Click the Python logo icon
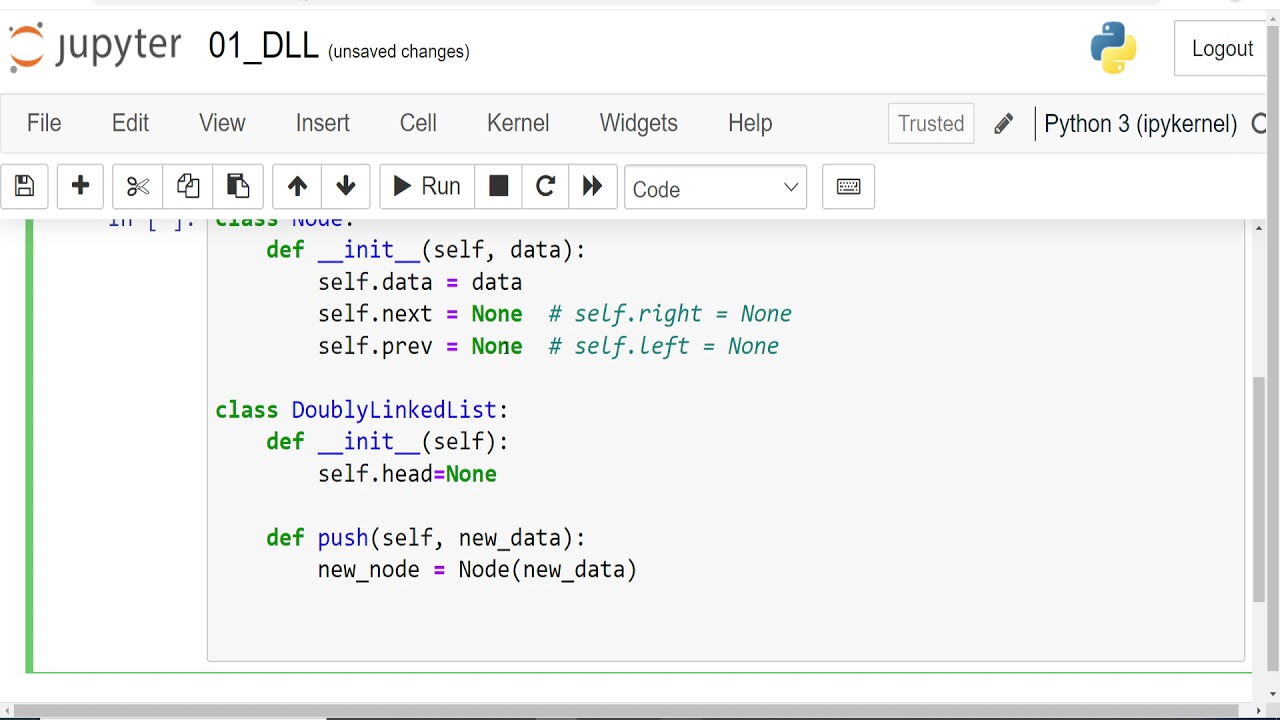Screen dimensions: 1280x720 coord(1113,48)
